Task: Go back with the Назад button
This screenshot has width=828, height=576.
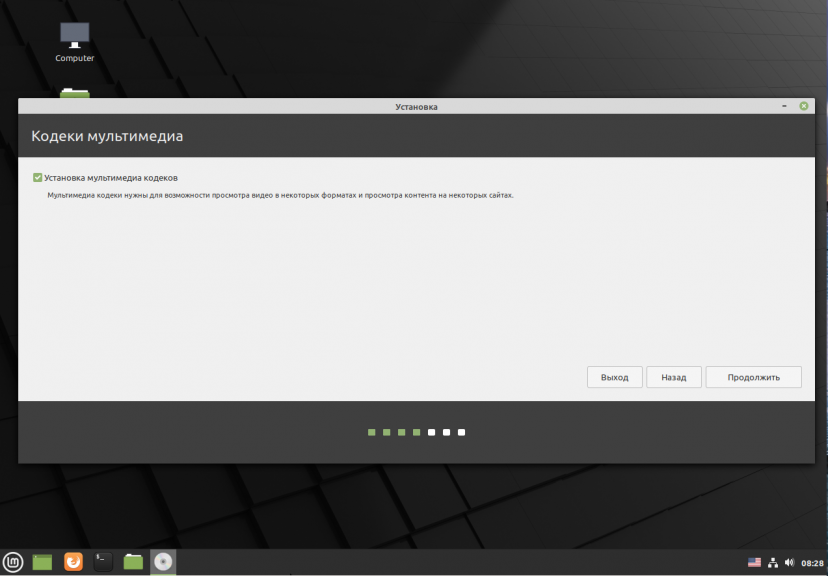Action: [x=674, y=377]
